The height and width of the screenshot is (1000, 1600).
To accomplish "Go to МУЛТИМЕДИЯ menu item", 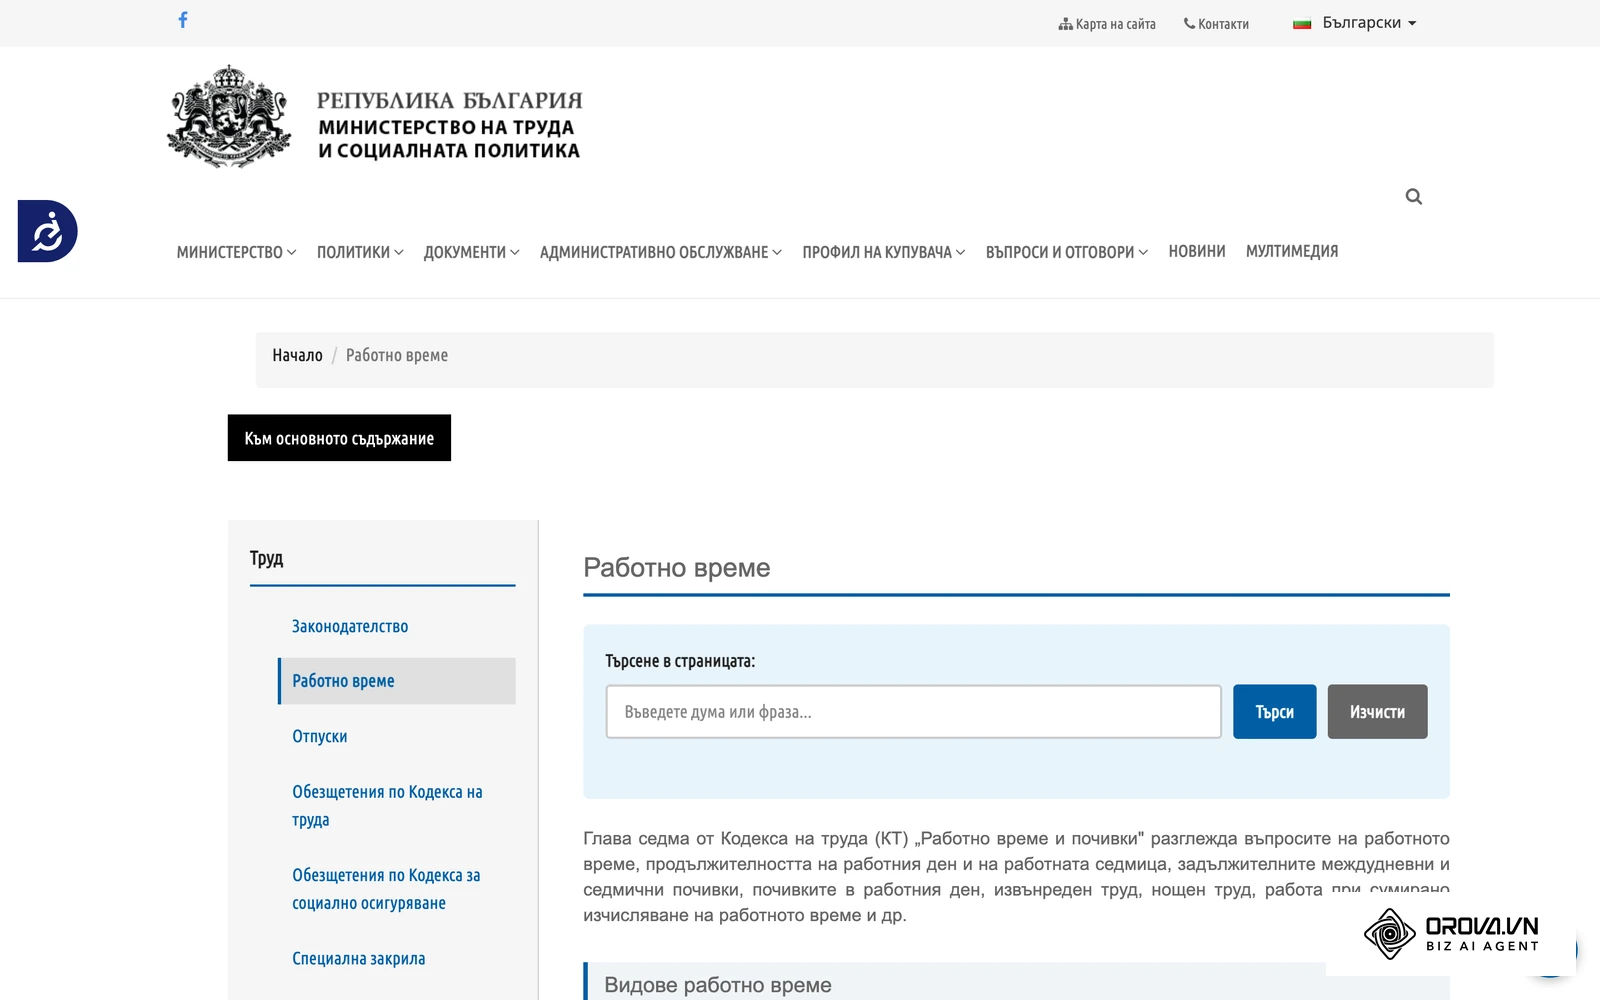I will [1292, 251].
